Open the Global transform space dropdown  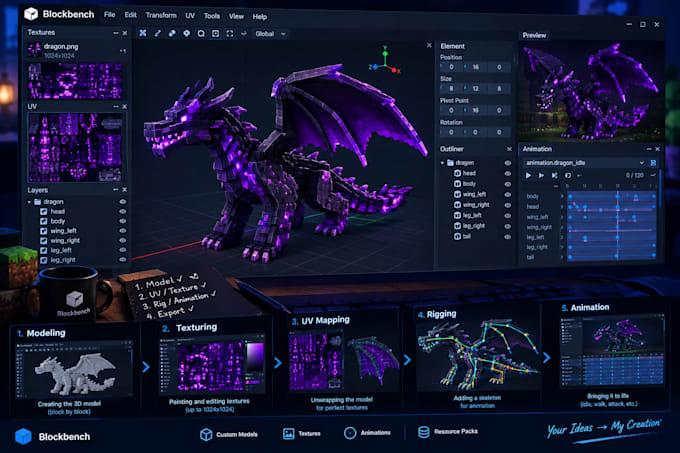click(271, 33)
